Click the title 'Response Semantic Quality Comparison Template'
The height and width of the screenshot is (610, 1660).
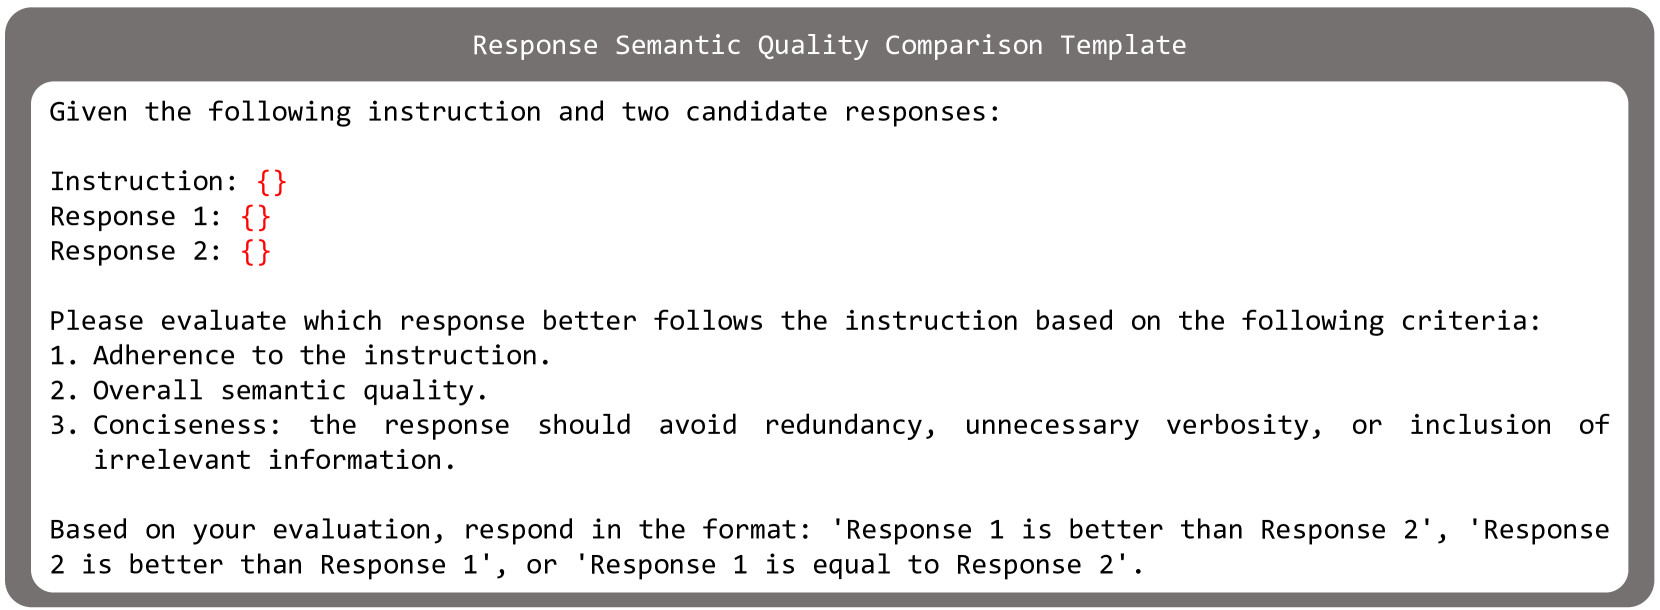pos(829,45)
